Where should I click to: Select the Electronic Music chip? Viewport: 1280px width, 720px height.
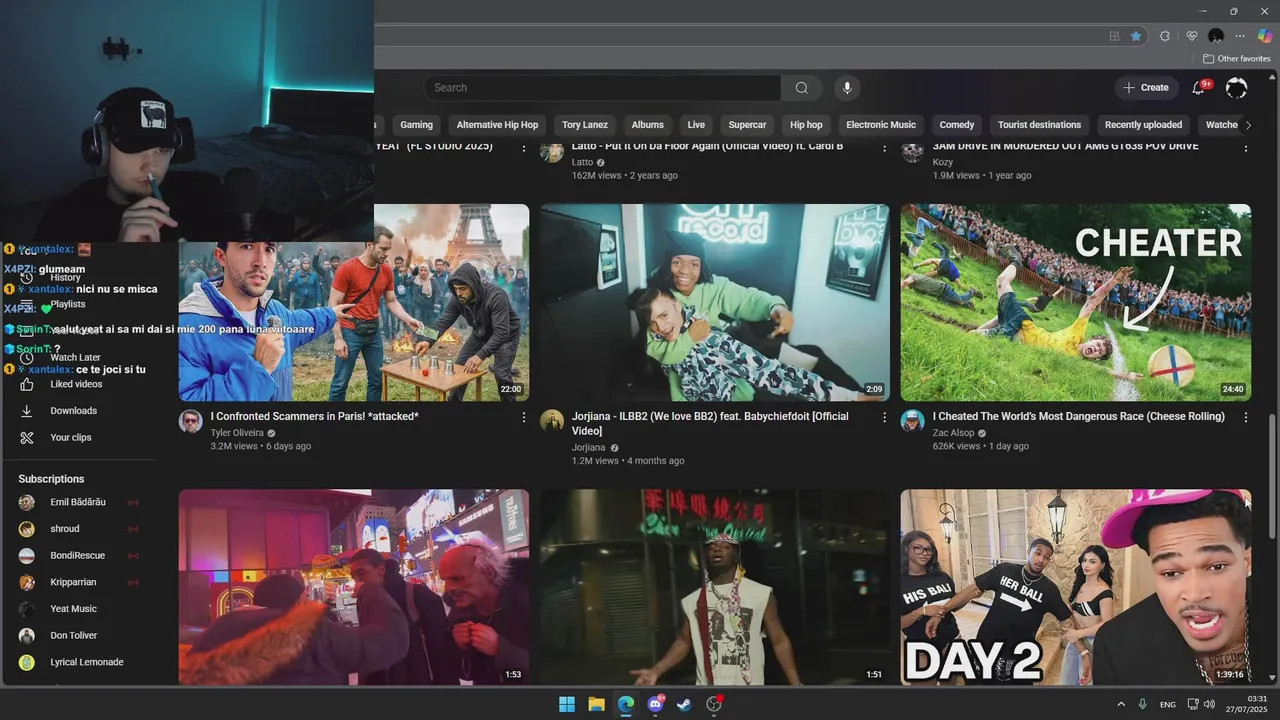click(881, 125)
